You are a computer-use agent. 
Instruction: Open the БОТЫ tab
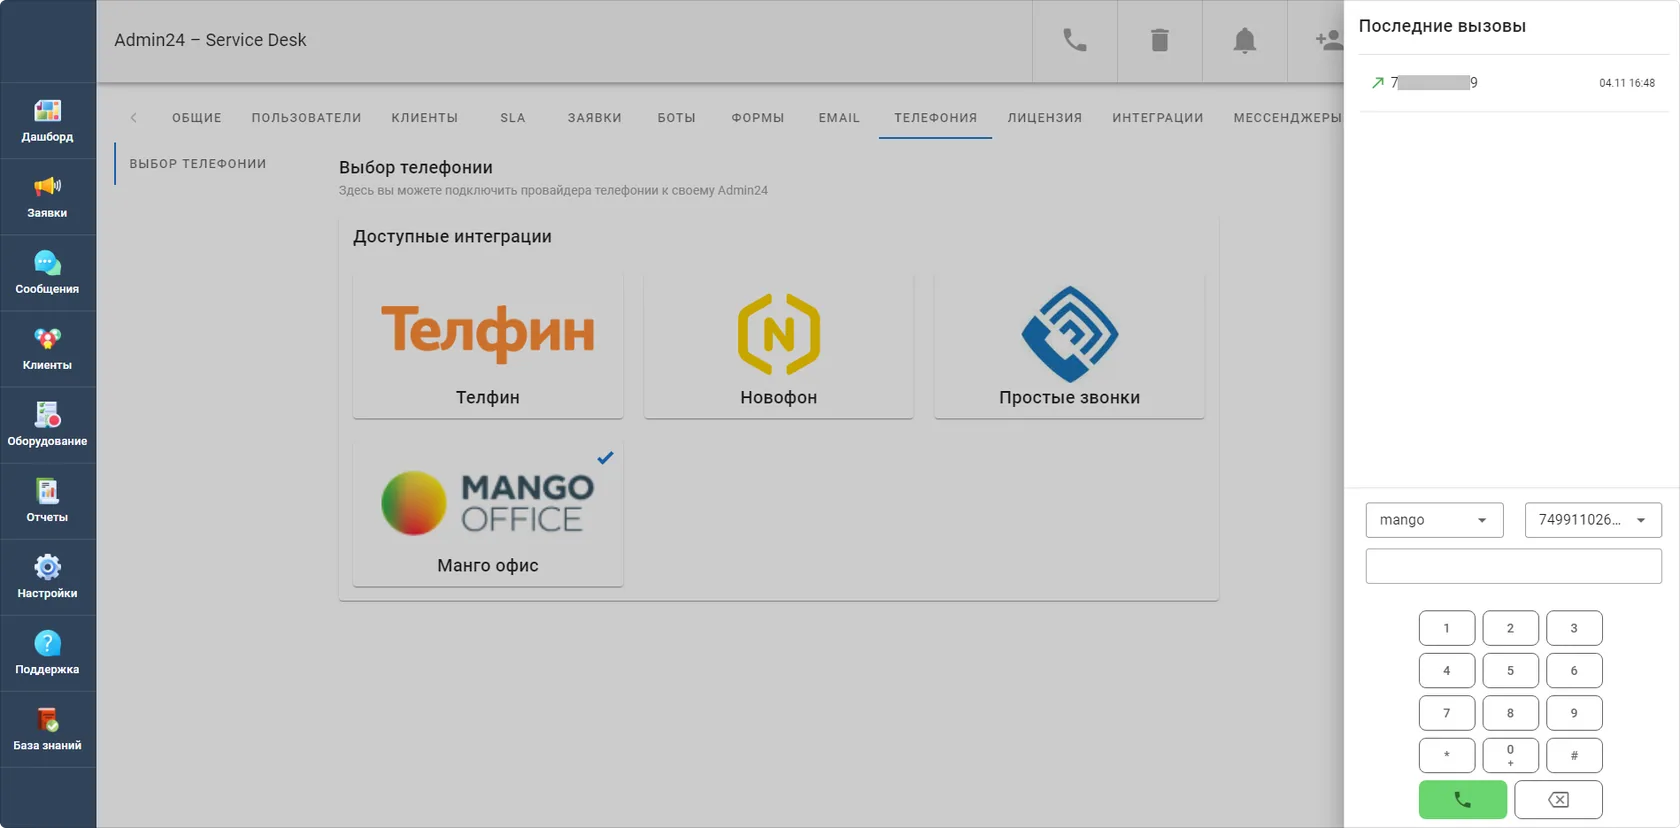(676, 118)
